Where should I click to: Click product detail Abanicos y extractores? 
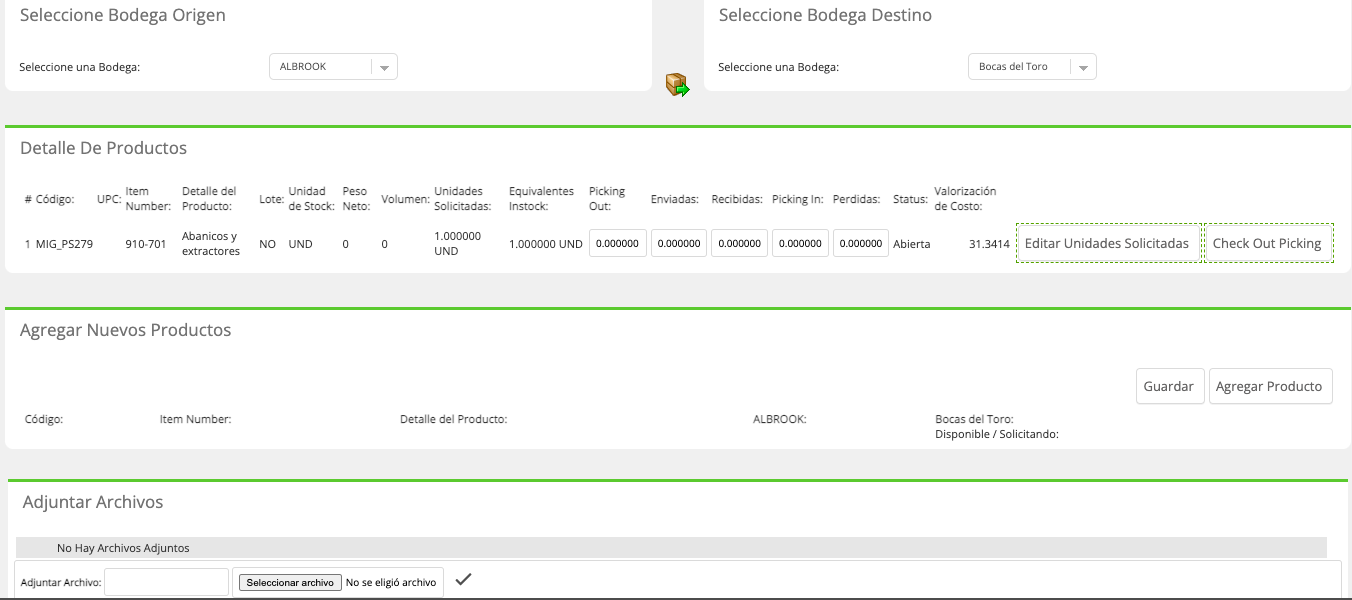point(211,243)
